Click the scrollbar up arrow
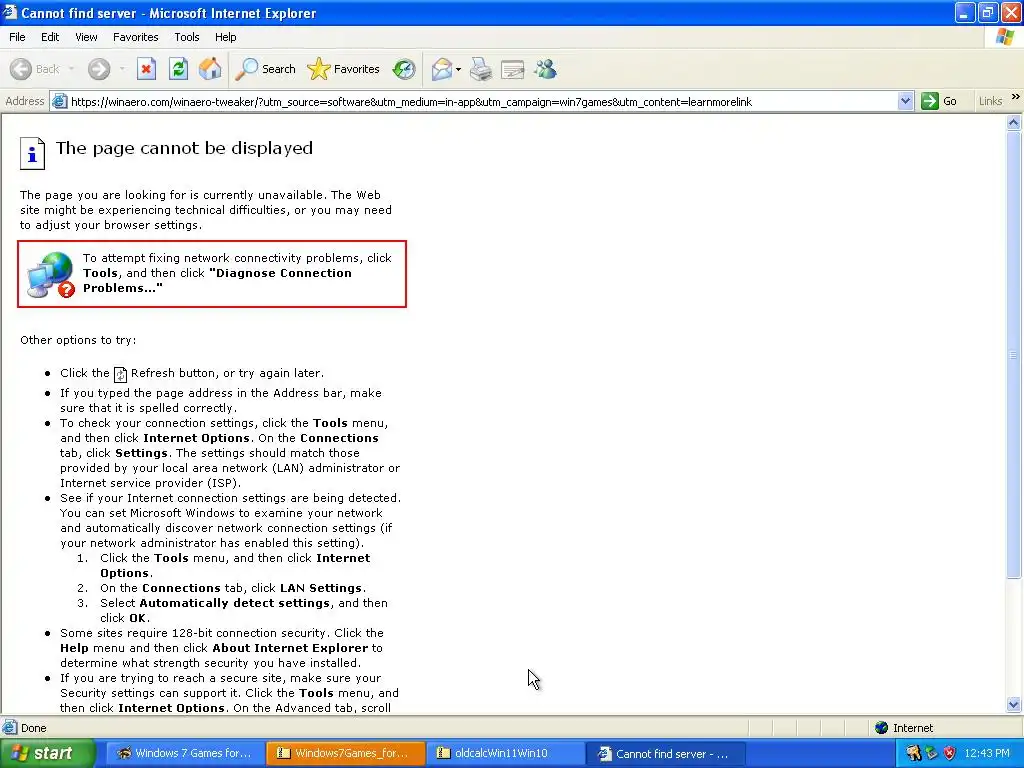1024x768 pixels. click(x=1014, y=122)
